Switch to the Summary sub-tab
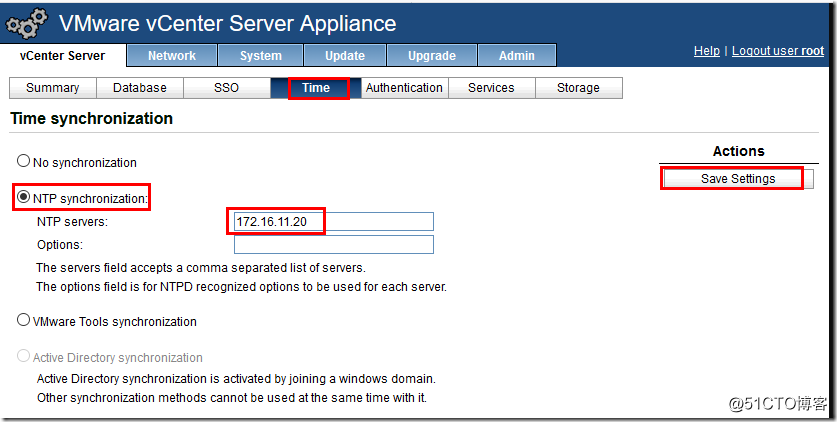The height and width of the screenshot is (422, 837). click(53, 88)
